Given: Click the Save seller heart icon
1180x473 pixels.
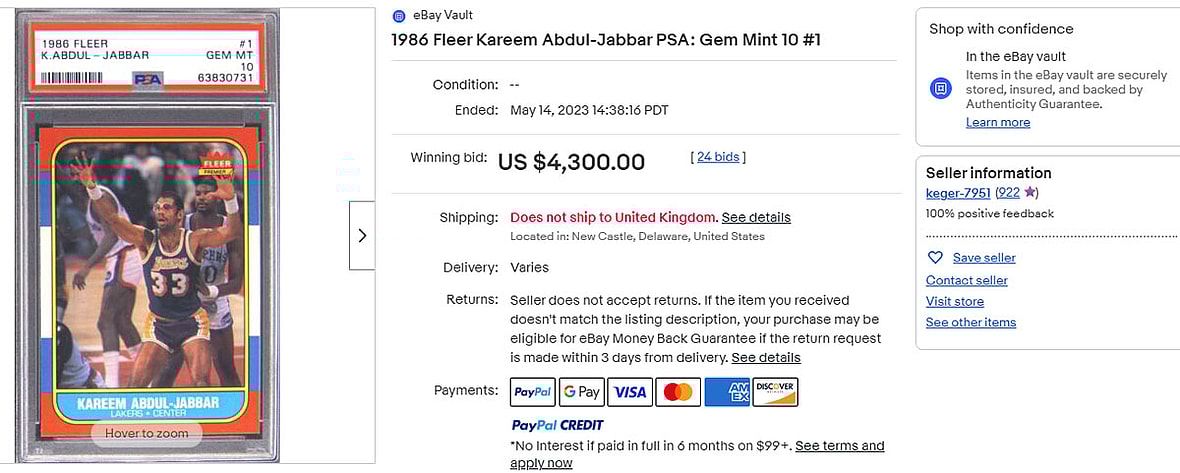Looking at the screenshot, I should (x=935, y=257).
